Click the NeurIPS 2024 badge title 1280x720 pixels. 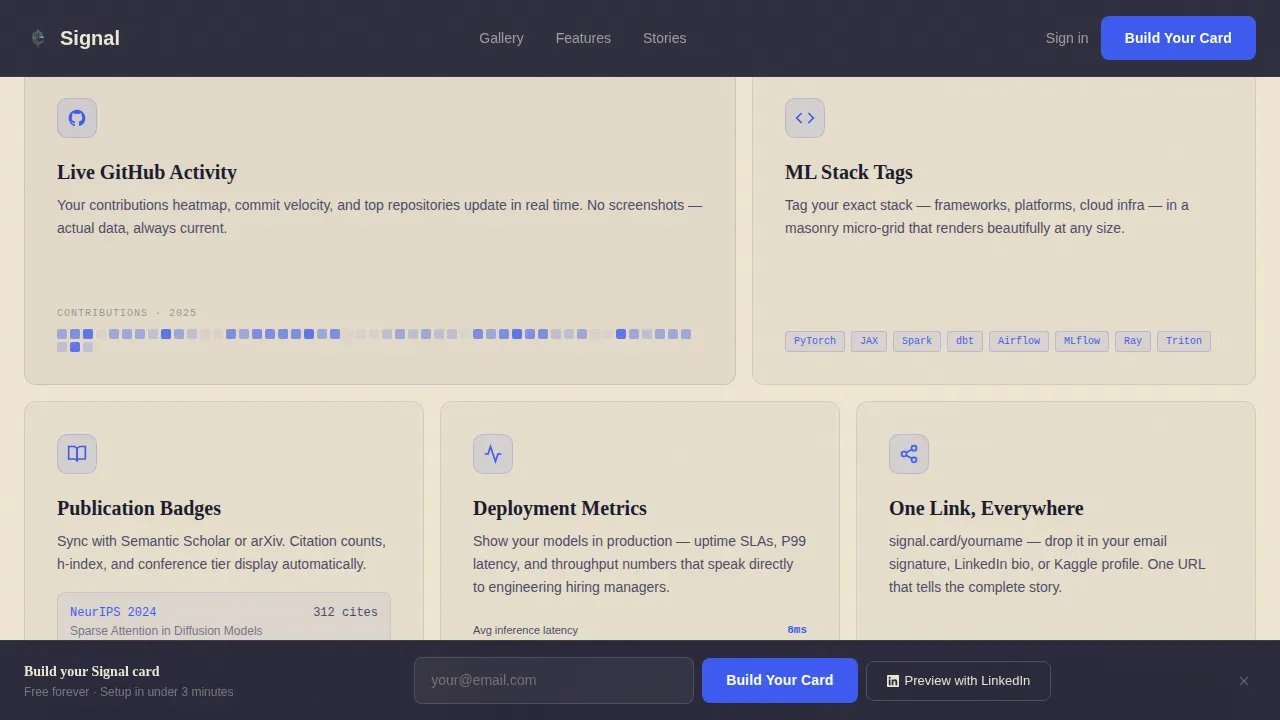(x=113, y=612)
